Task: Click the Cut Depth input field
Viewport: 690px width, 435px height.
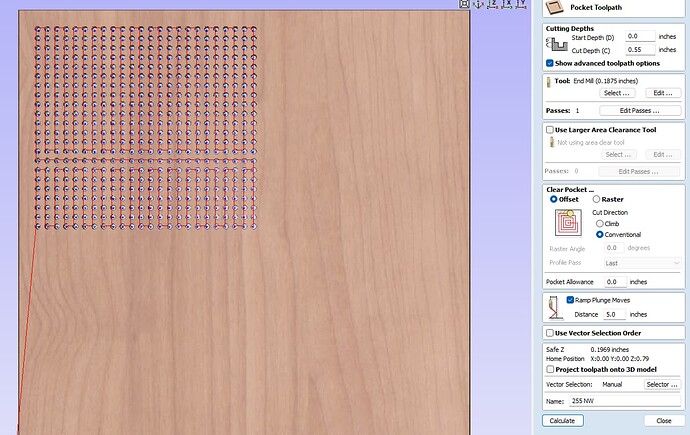Action: tap(640, 50)
